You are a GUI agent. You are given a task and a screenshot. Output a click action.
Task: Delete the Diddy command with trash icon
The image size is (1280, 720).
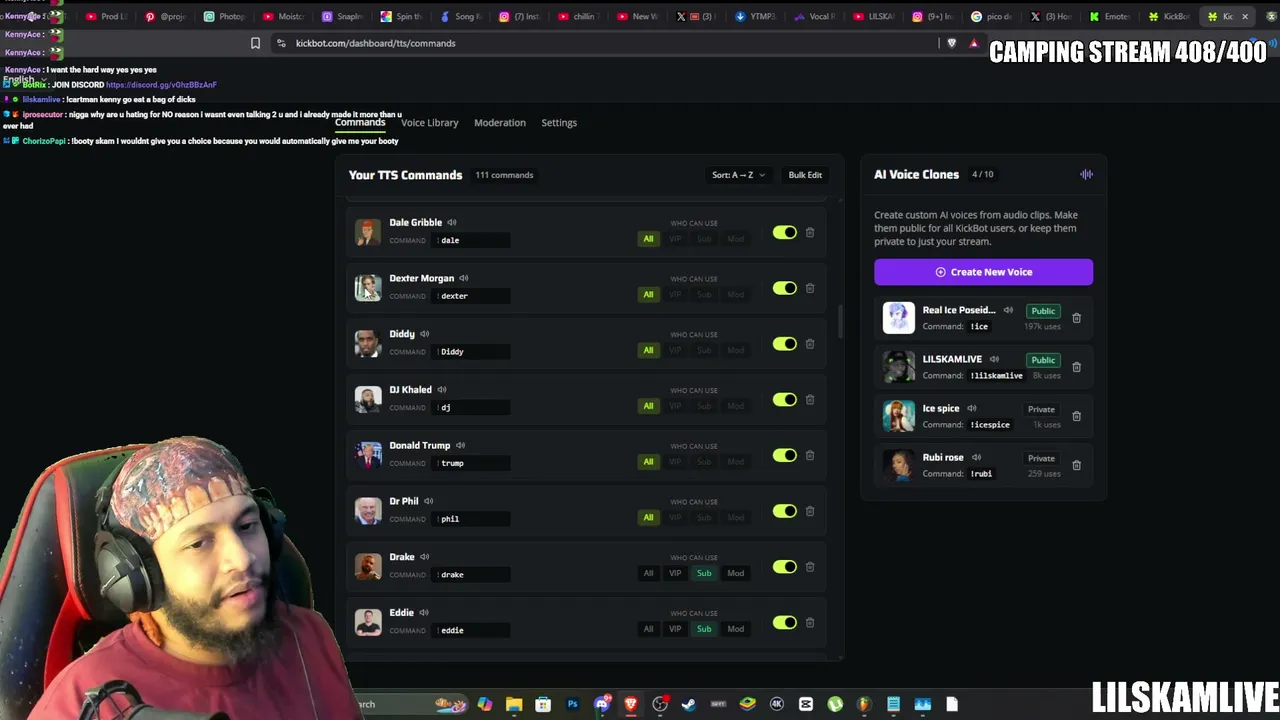coord(810,344)
